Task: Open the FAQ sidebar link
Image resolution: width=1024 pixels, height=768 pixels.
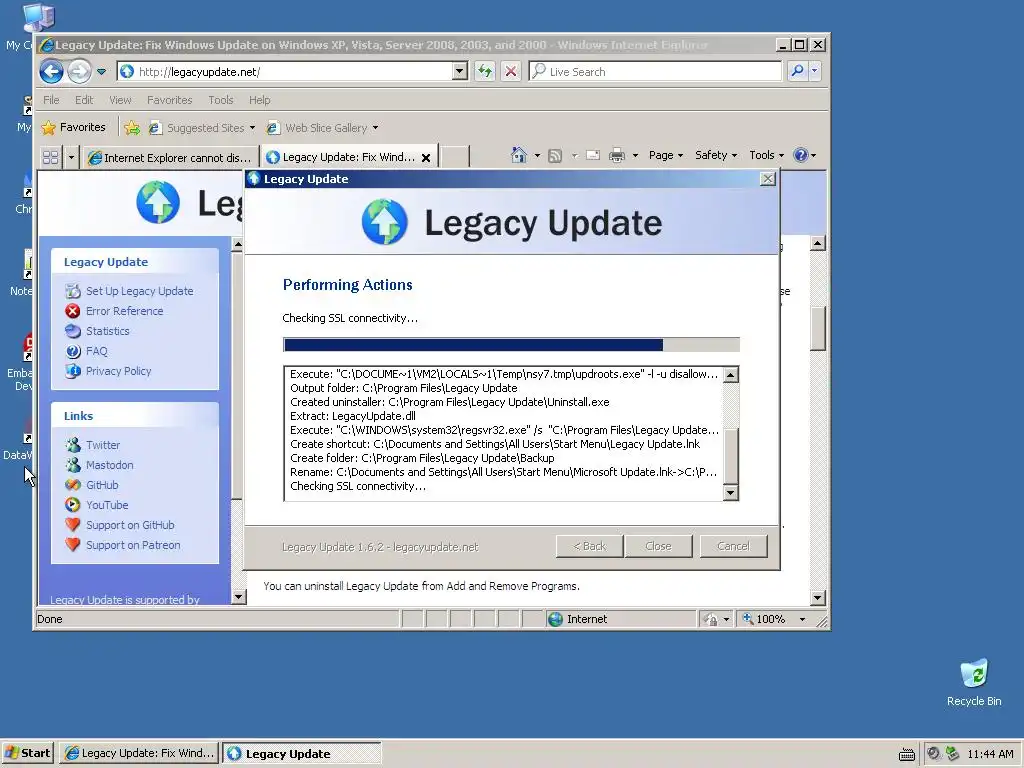Action: [x=96, y=351]
